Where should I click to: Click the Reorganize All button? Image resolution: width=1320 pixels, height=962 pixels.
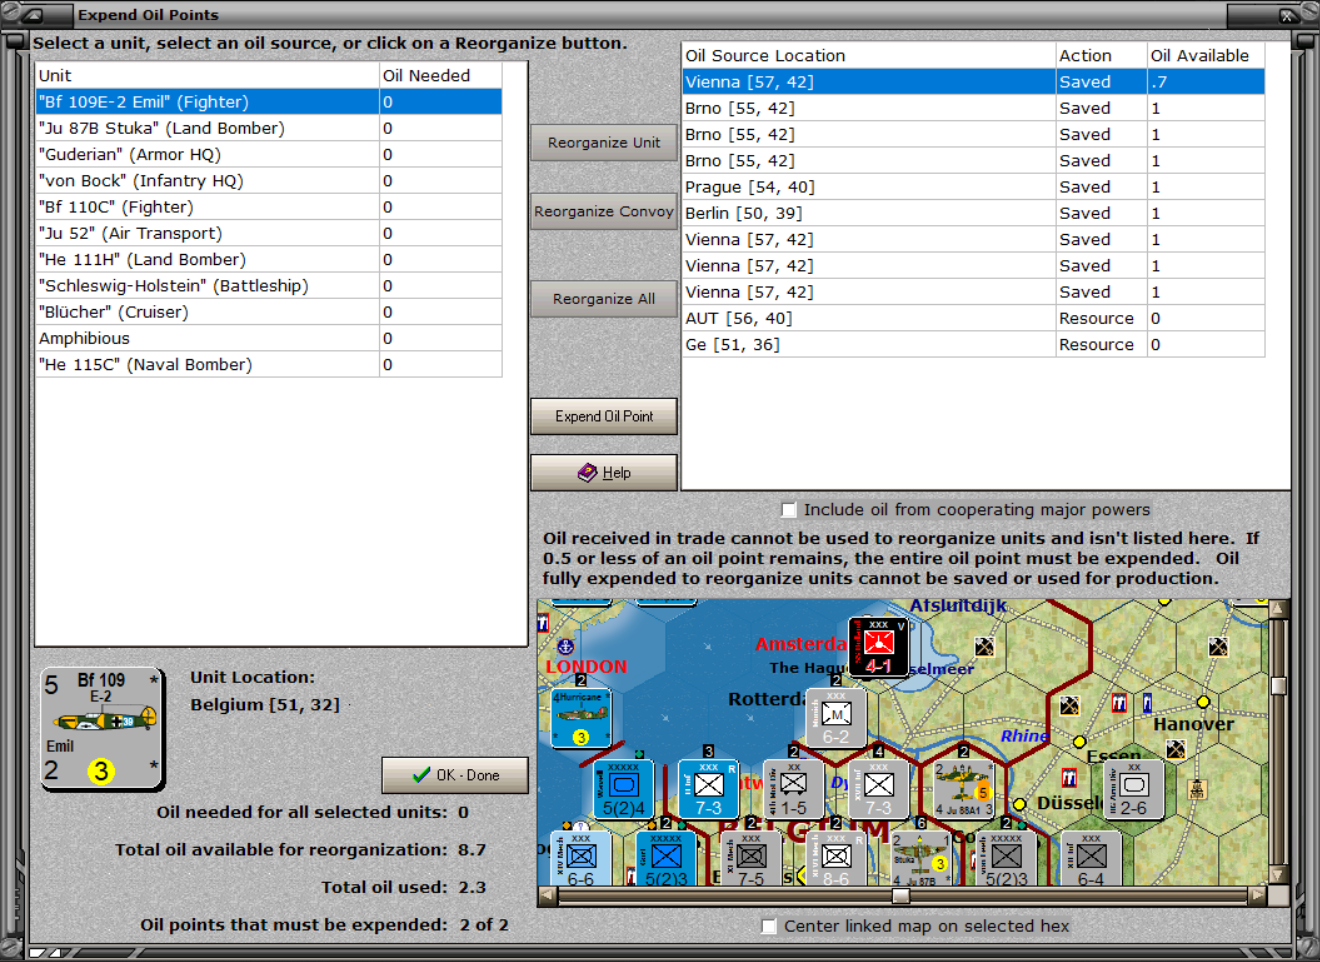click(x=604, y=299)
